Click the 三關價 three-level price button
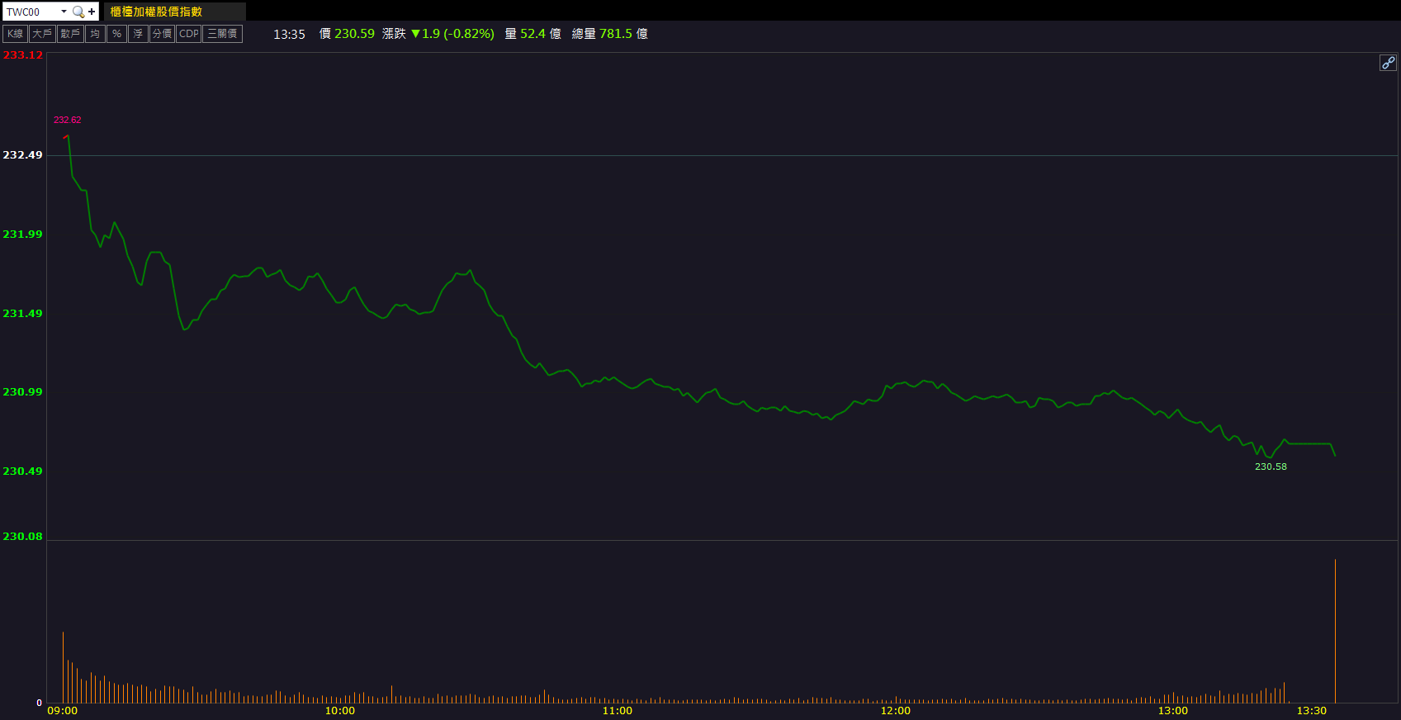Image resolution: width=1401 pixels, height=720 pixels. (x=222, y=34)
